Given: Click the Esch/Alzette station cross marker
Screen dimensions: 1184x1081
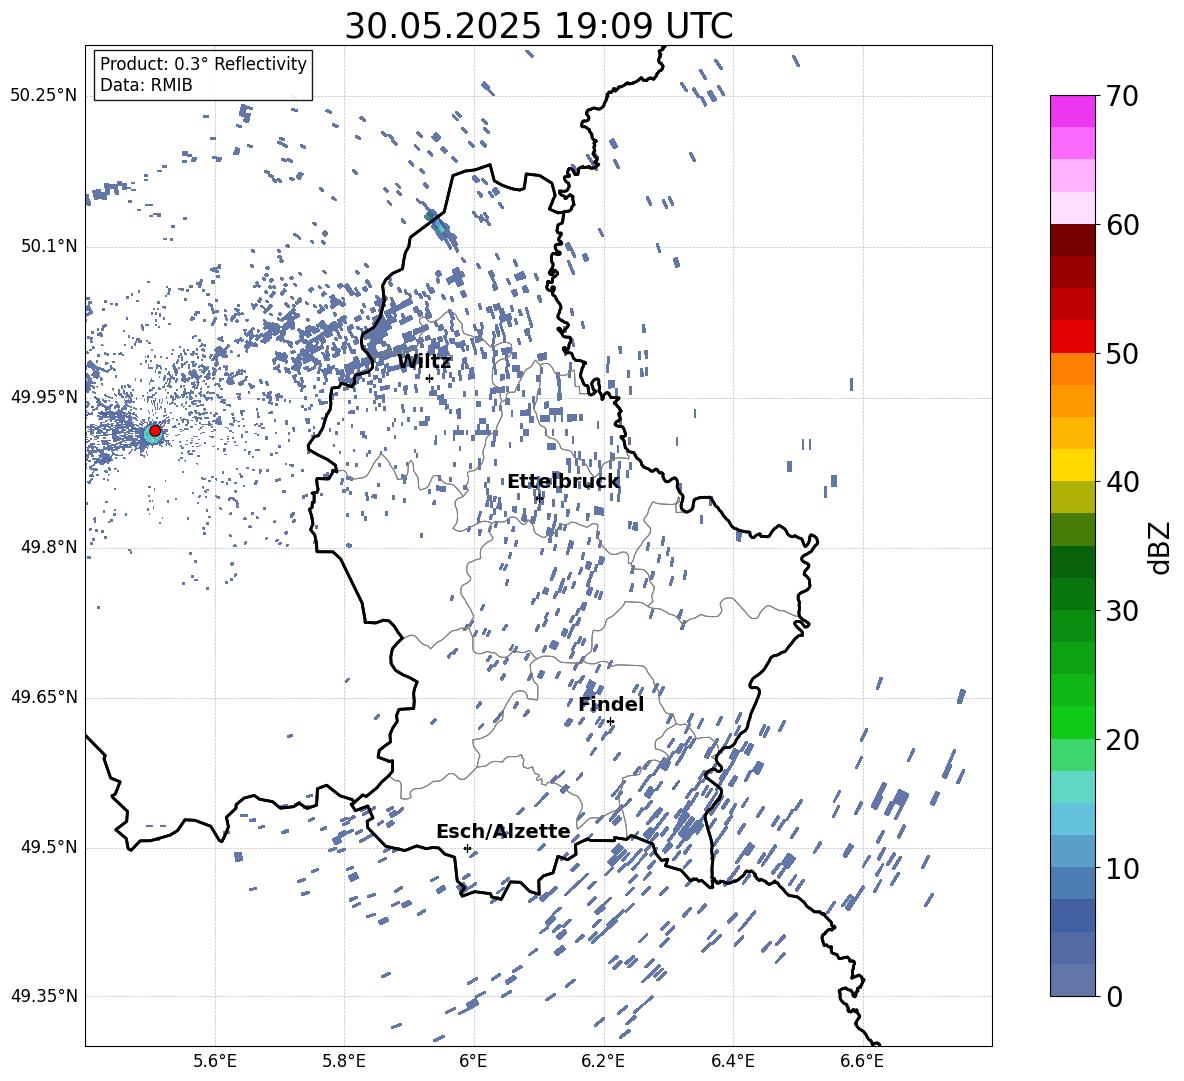Looking at the screenshot, I should 467,848.
